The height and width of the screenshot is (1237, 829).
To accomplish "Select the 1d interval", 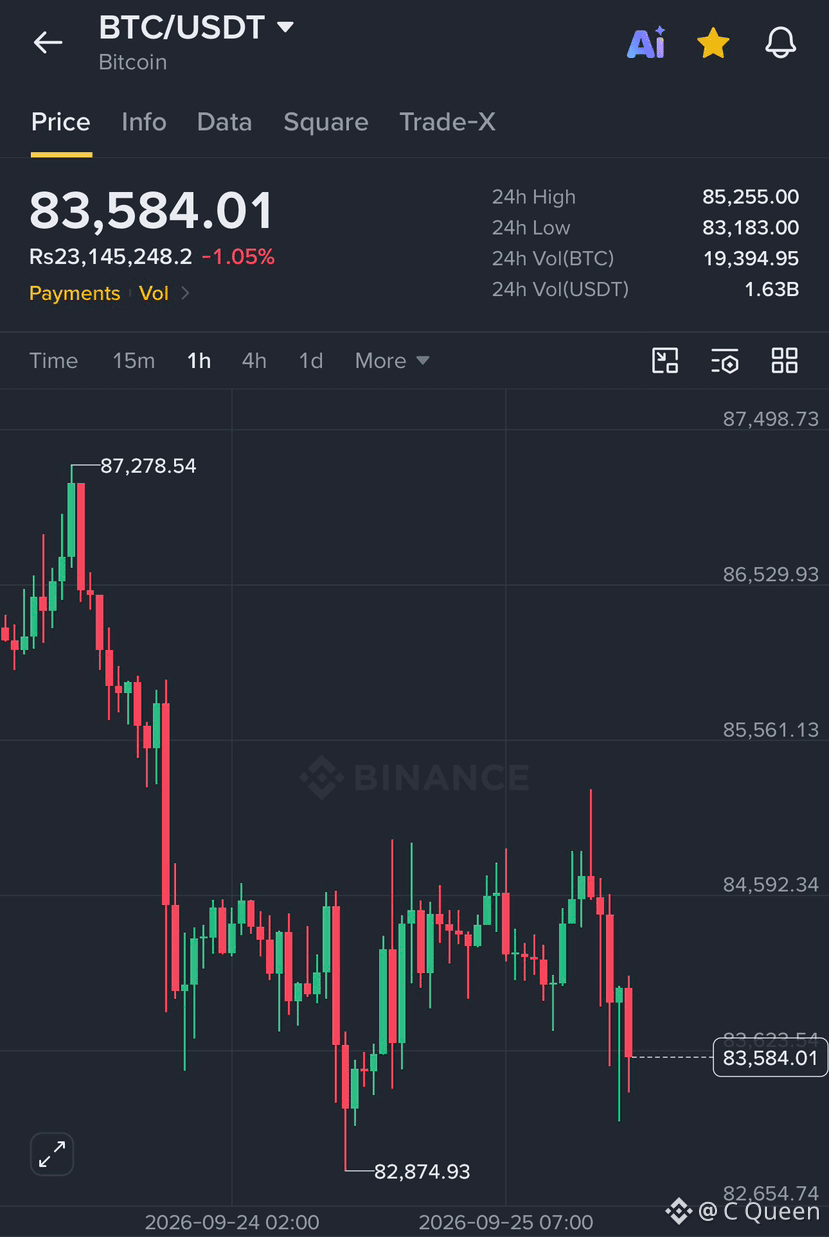I will (x=311, y=361).
